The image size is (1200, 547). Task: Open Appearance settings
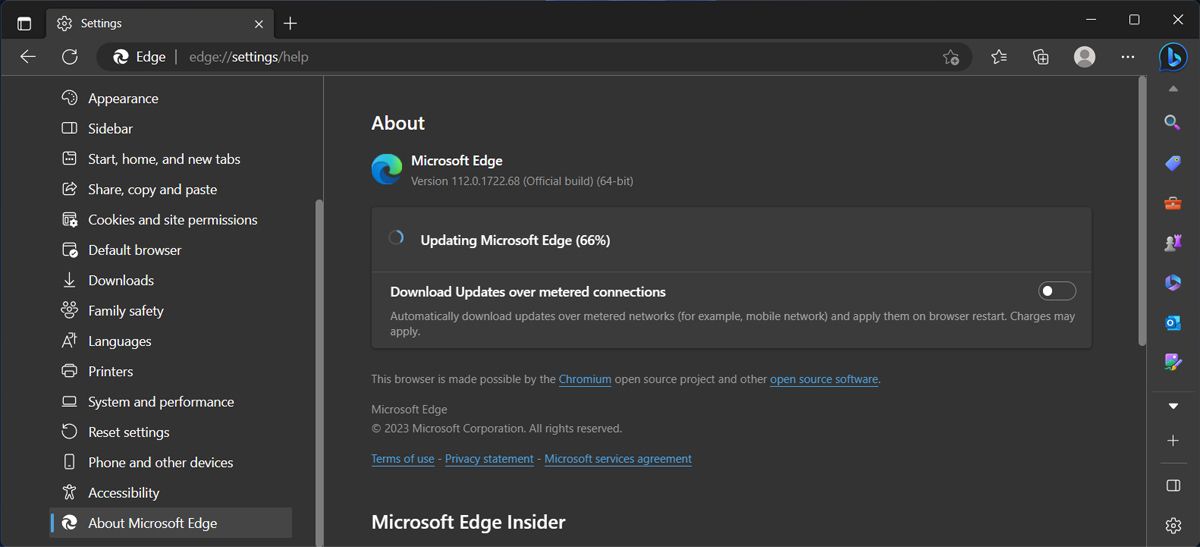(171, 98)
